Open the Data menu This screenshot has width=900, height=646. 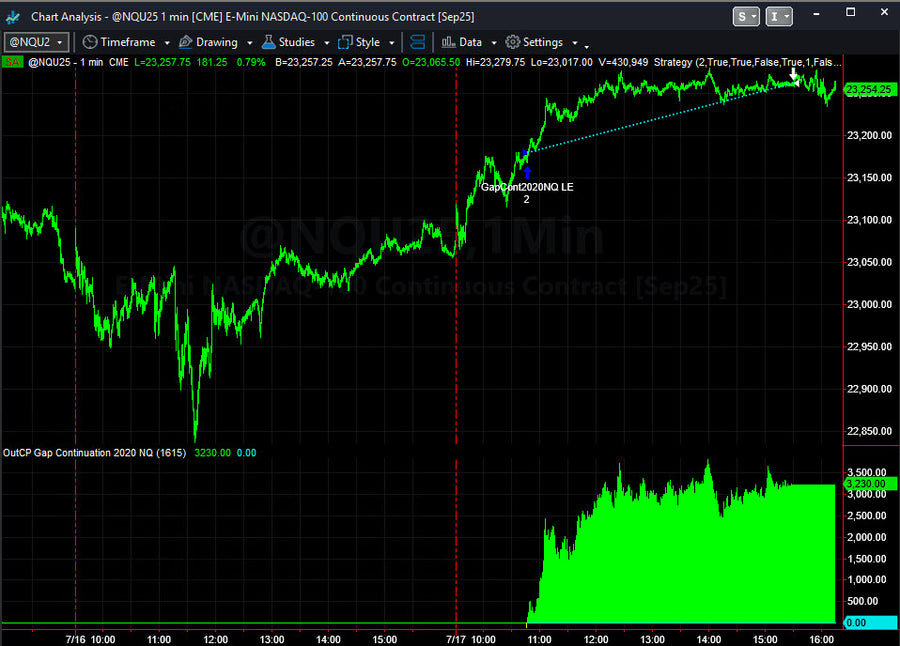tap(470, 42)
